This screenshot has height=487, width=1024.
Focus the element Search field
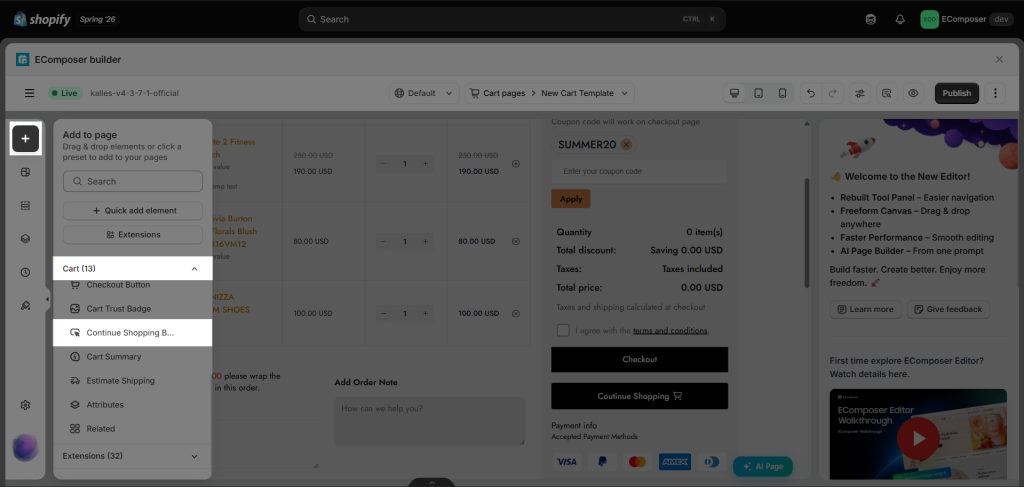[133, 181]
